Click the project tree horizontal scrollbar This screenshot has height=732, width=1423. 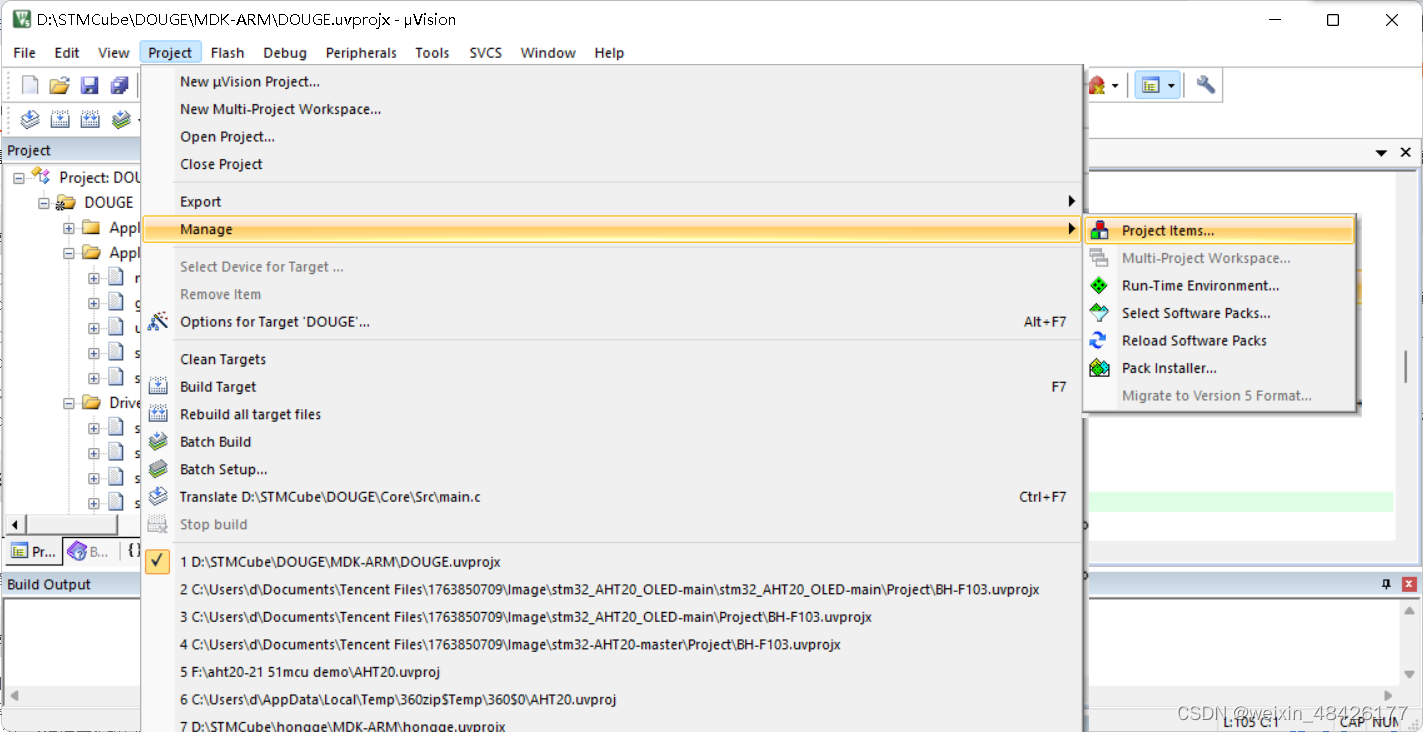(x=72, y=525)
